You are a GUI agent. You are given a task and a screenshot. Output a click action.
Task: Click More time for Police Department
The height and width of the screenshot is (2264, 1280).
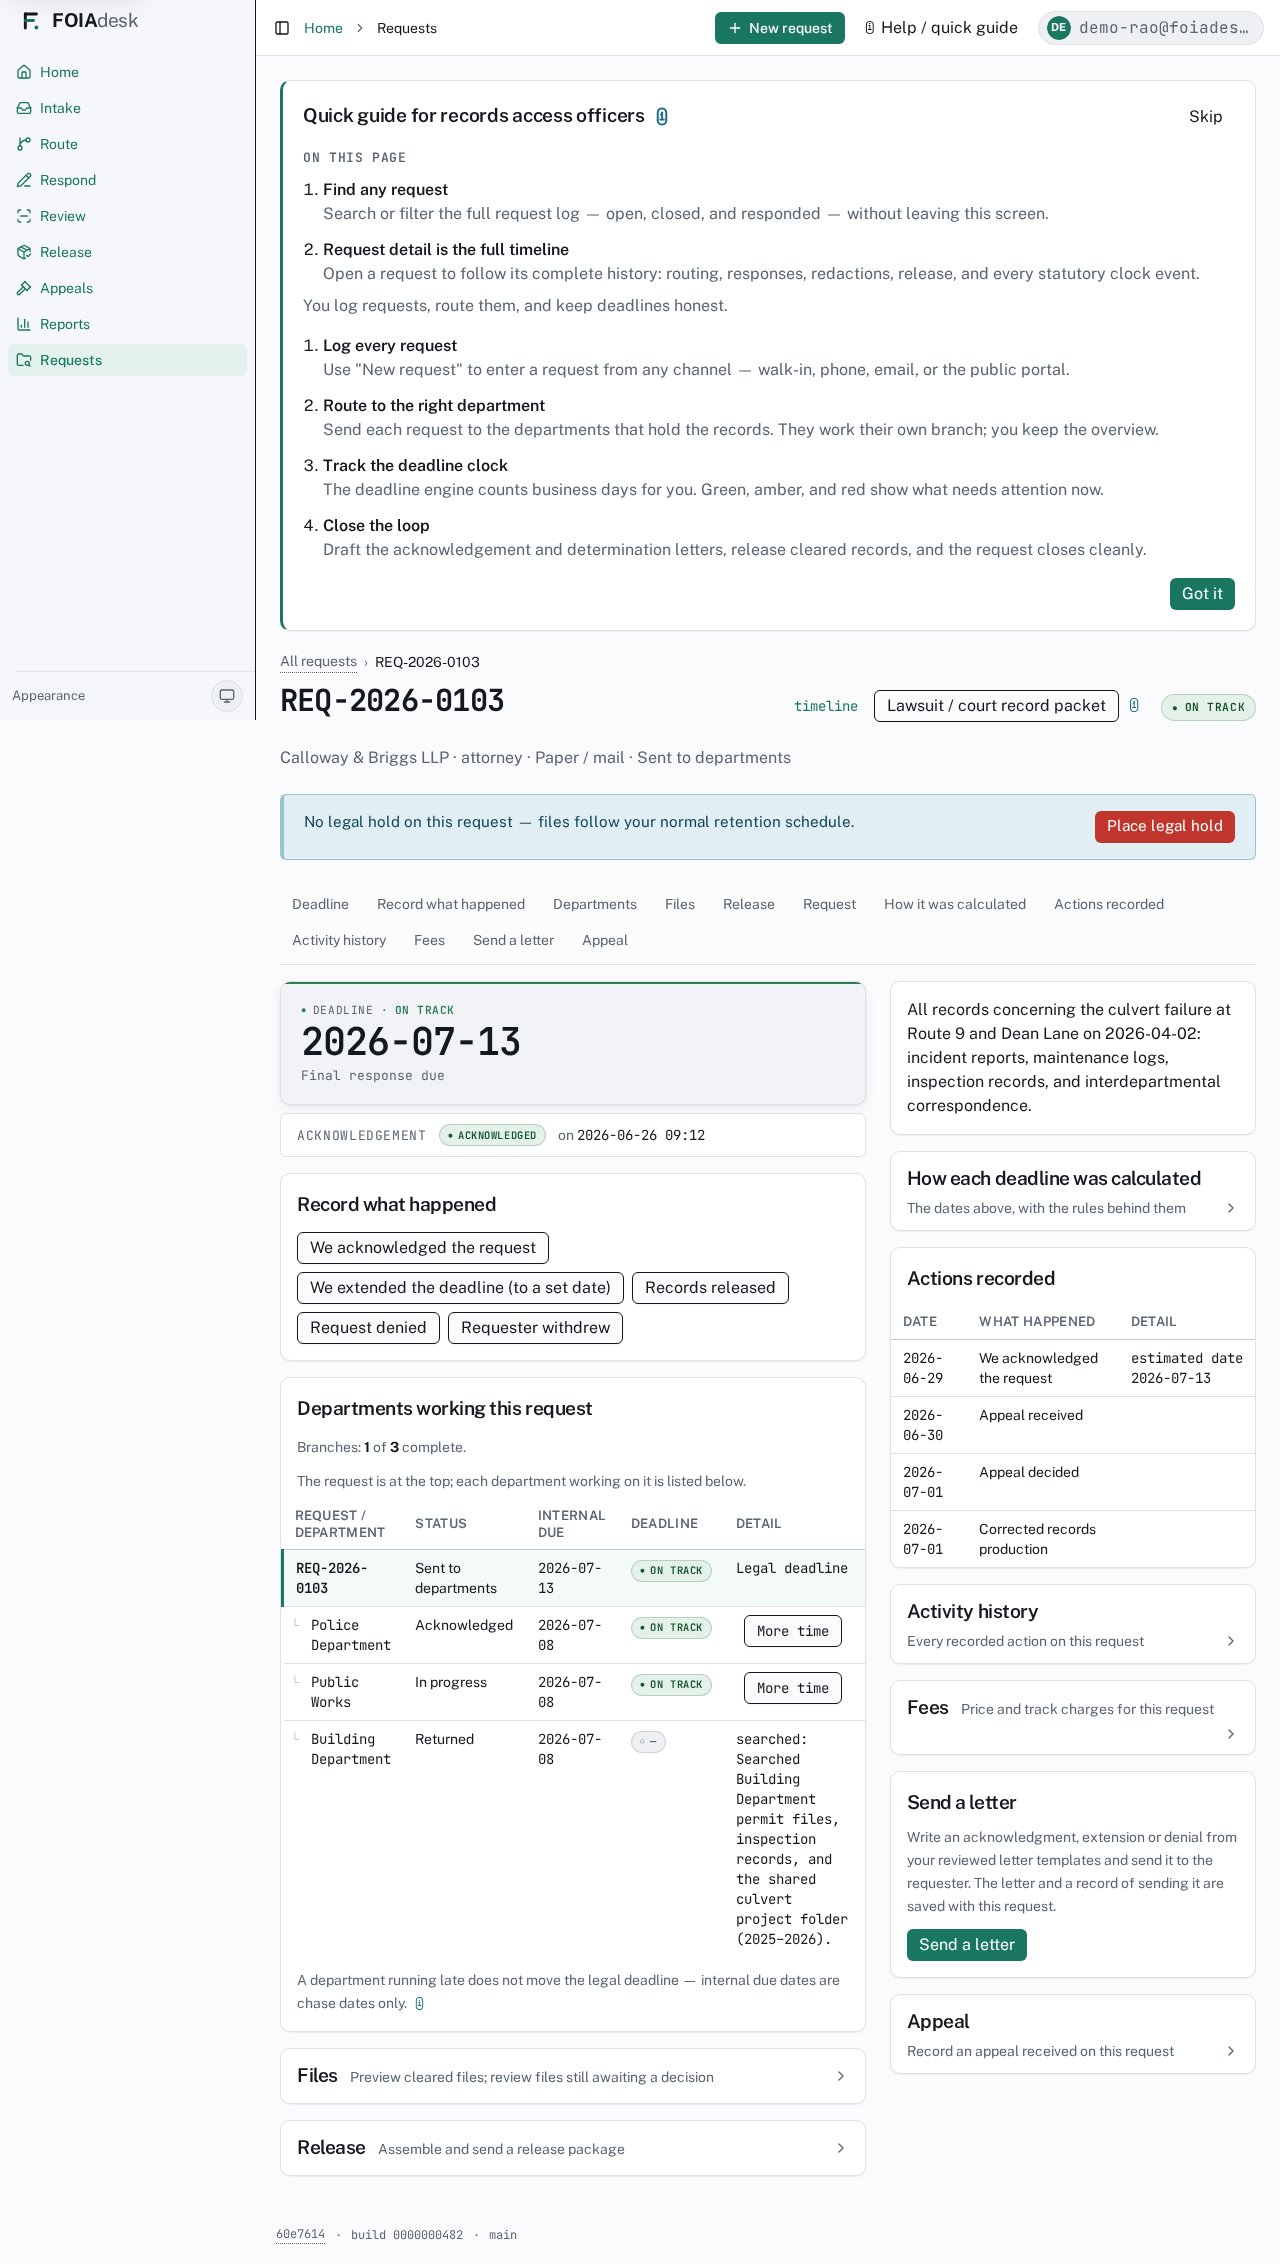pos(793,1631)
